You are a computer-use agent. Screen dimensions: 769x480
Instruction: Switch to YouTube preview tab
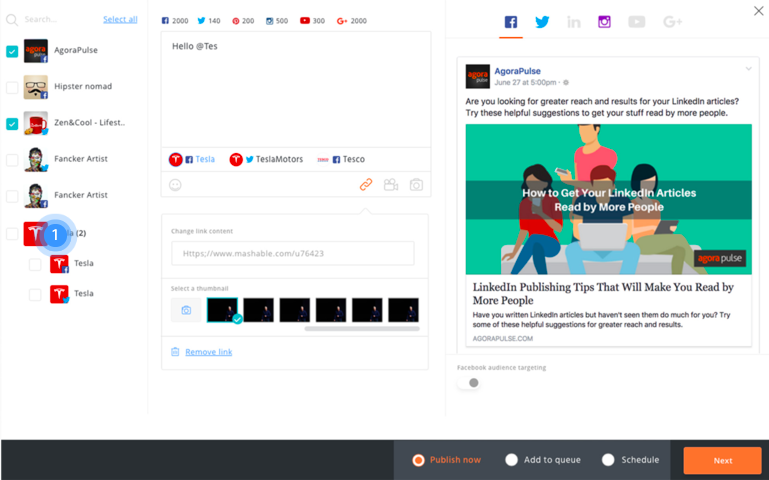click(637, 22)
